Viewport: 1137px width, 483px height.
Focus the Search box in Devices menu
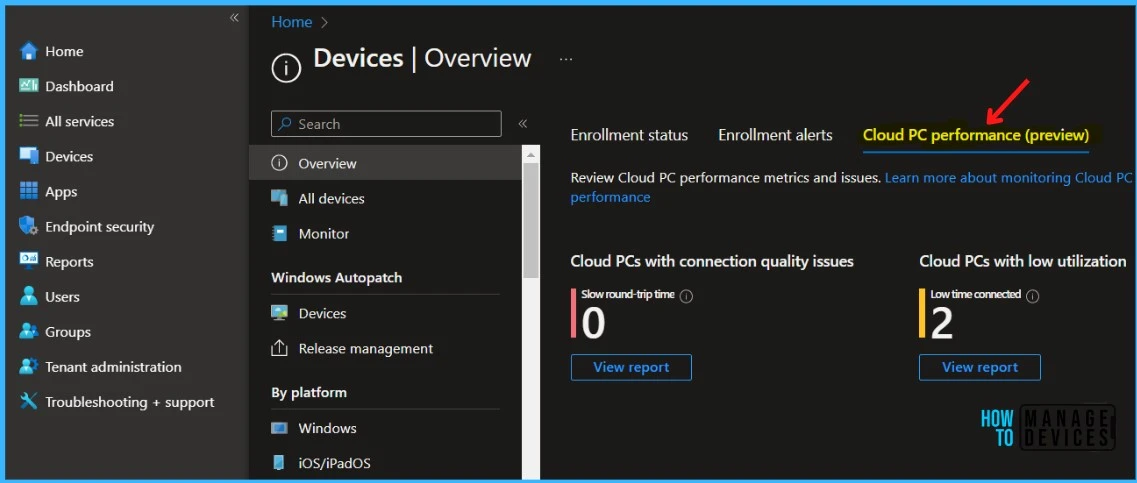[386, 124]
